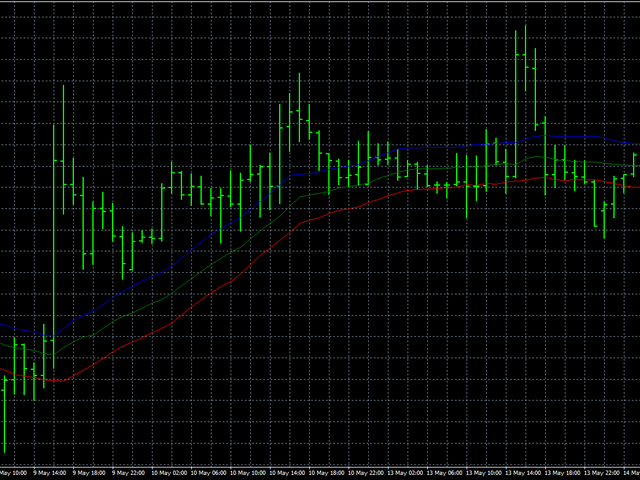This screenshot has height=480, width=640.
Task: Click the '10 May 10:00' time axis label
Action: (x=249, y=473)
